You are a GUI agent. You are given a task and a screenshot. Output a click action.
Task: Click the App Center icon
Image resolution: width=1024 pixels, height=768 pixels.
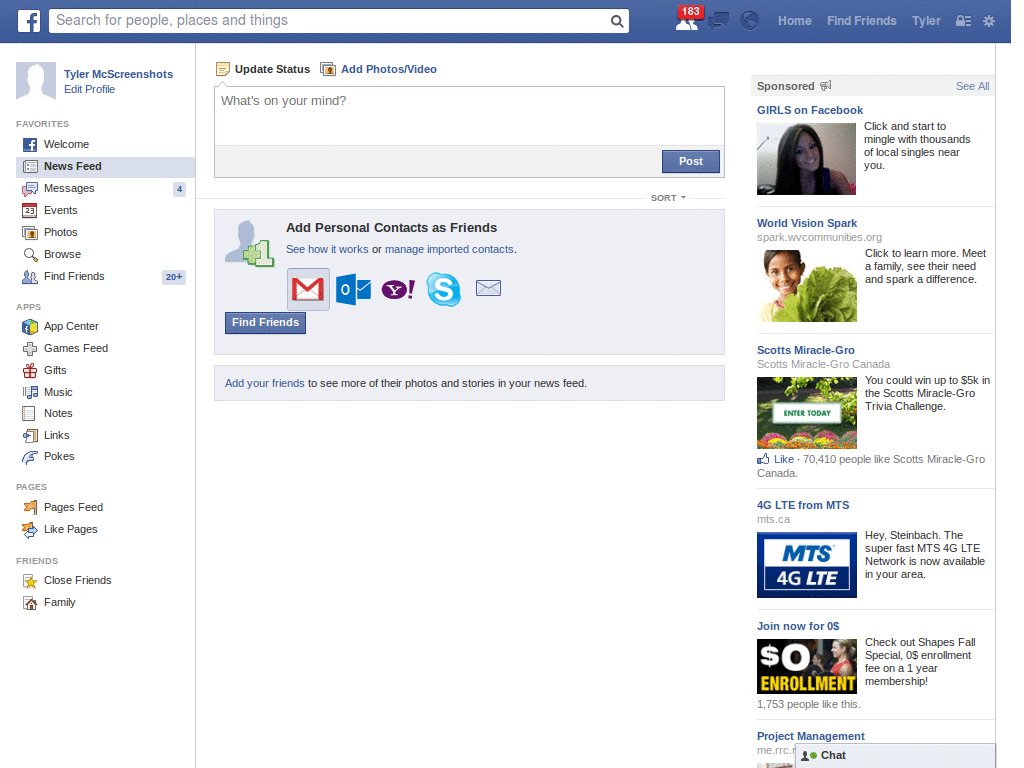(29, 327)
